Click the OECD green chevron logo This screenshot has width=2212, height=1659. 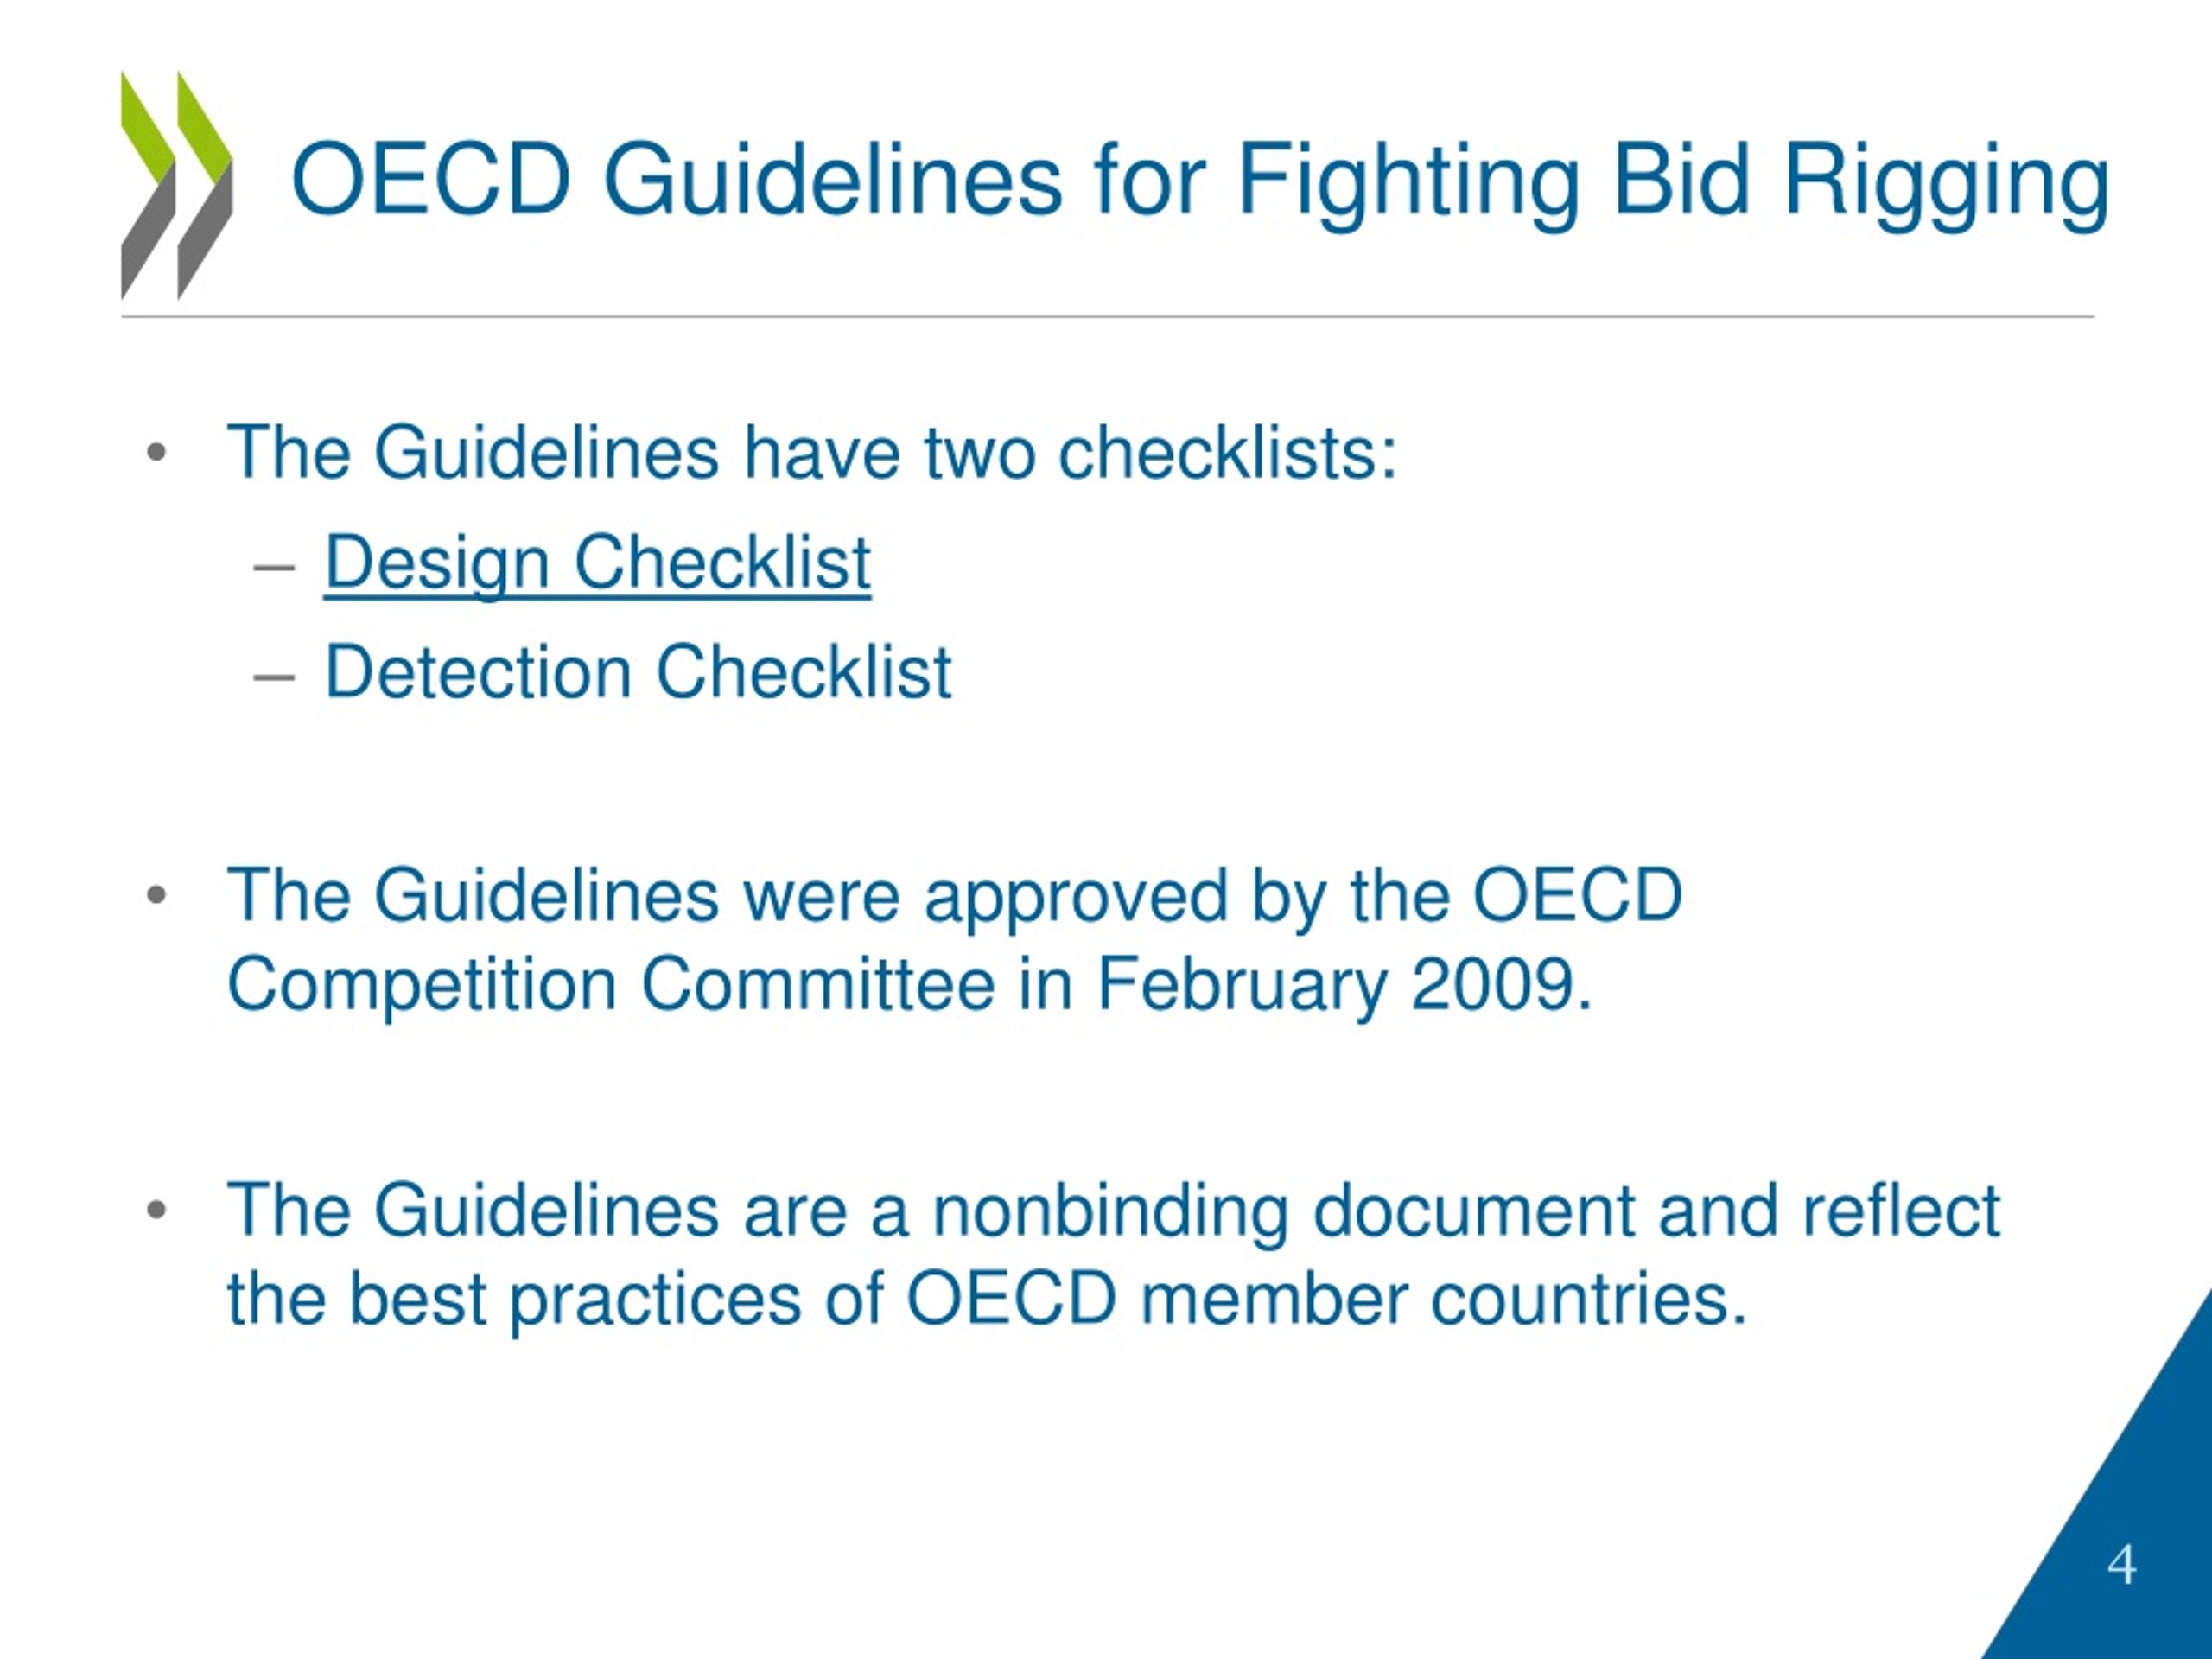176,185
